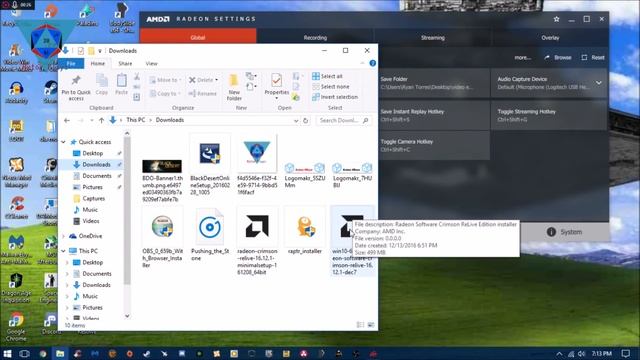Click Pin to Quick access icon
This screenshot has height=360, width=640.
76,80
